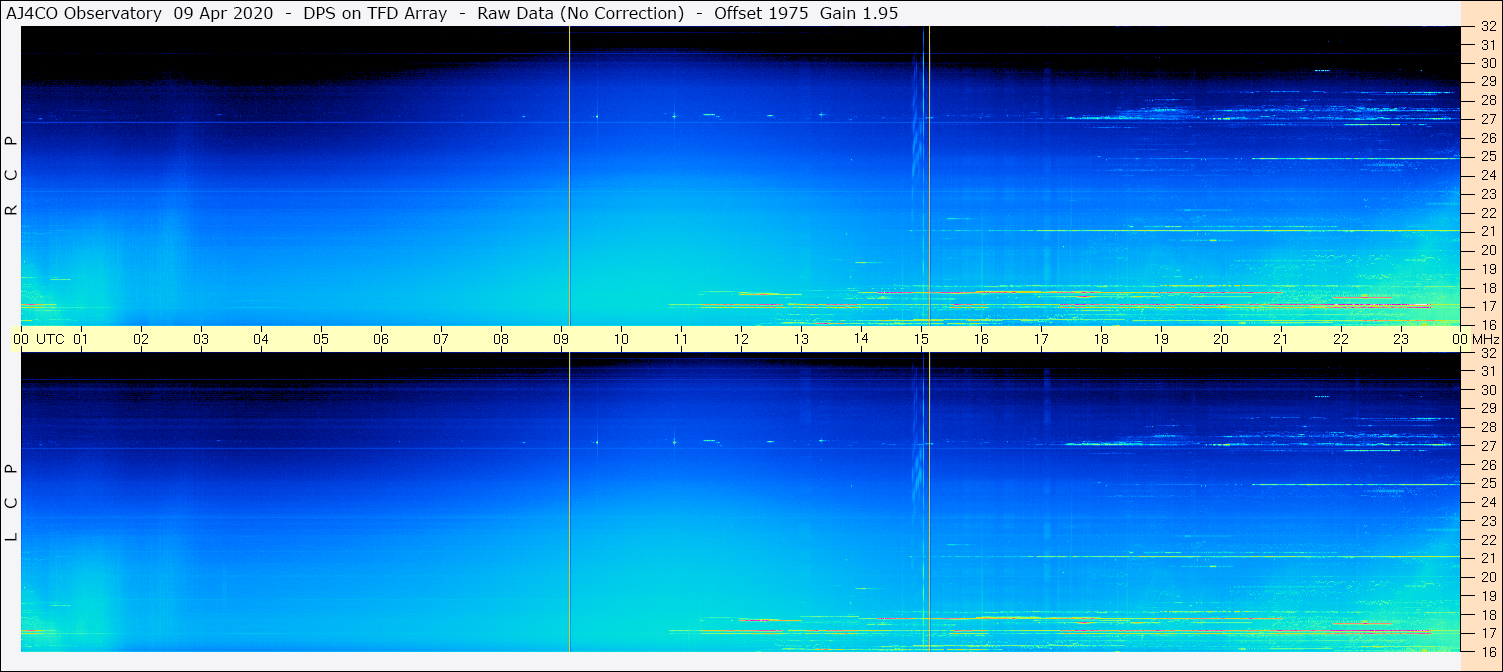Select the 20 hour marker on time axis

point(1221,339)
